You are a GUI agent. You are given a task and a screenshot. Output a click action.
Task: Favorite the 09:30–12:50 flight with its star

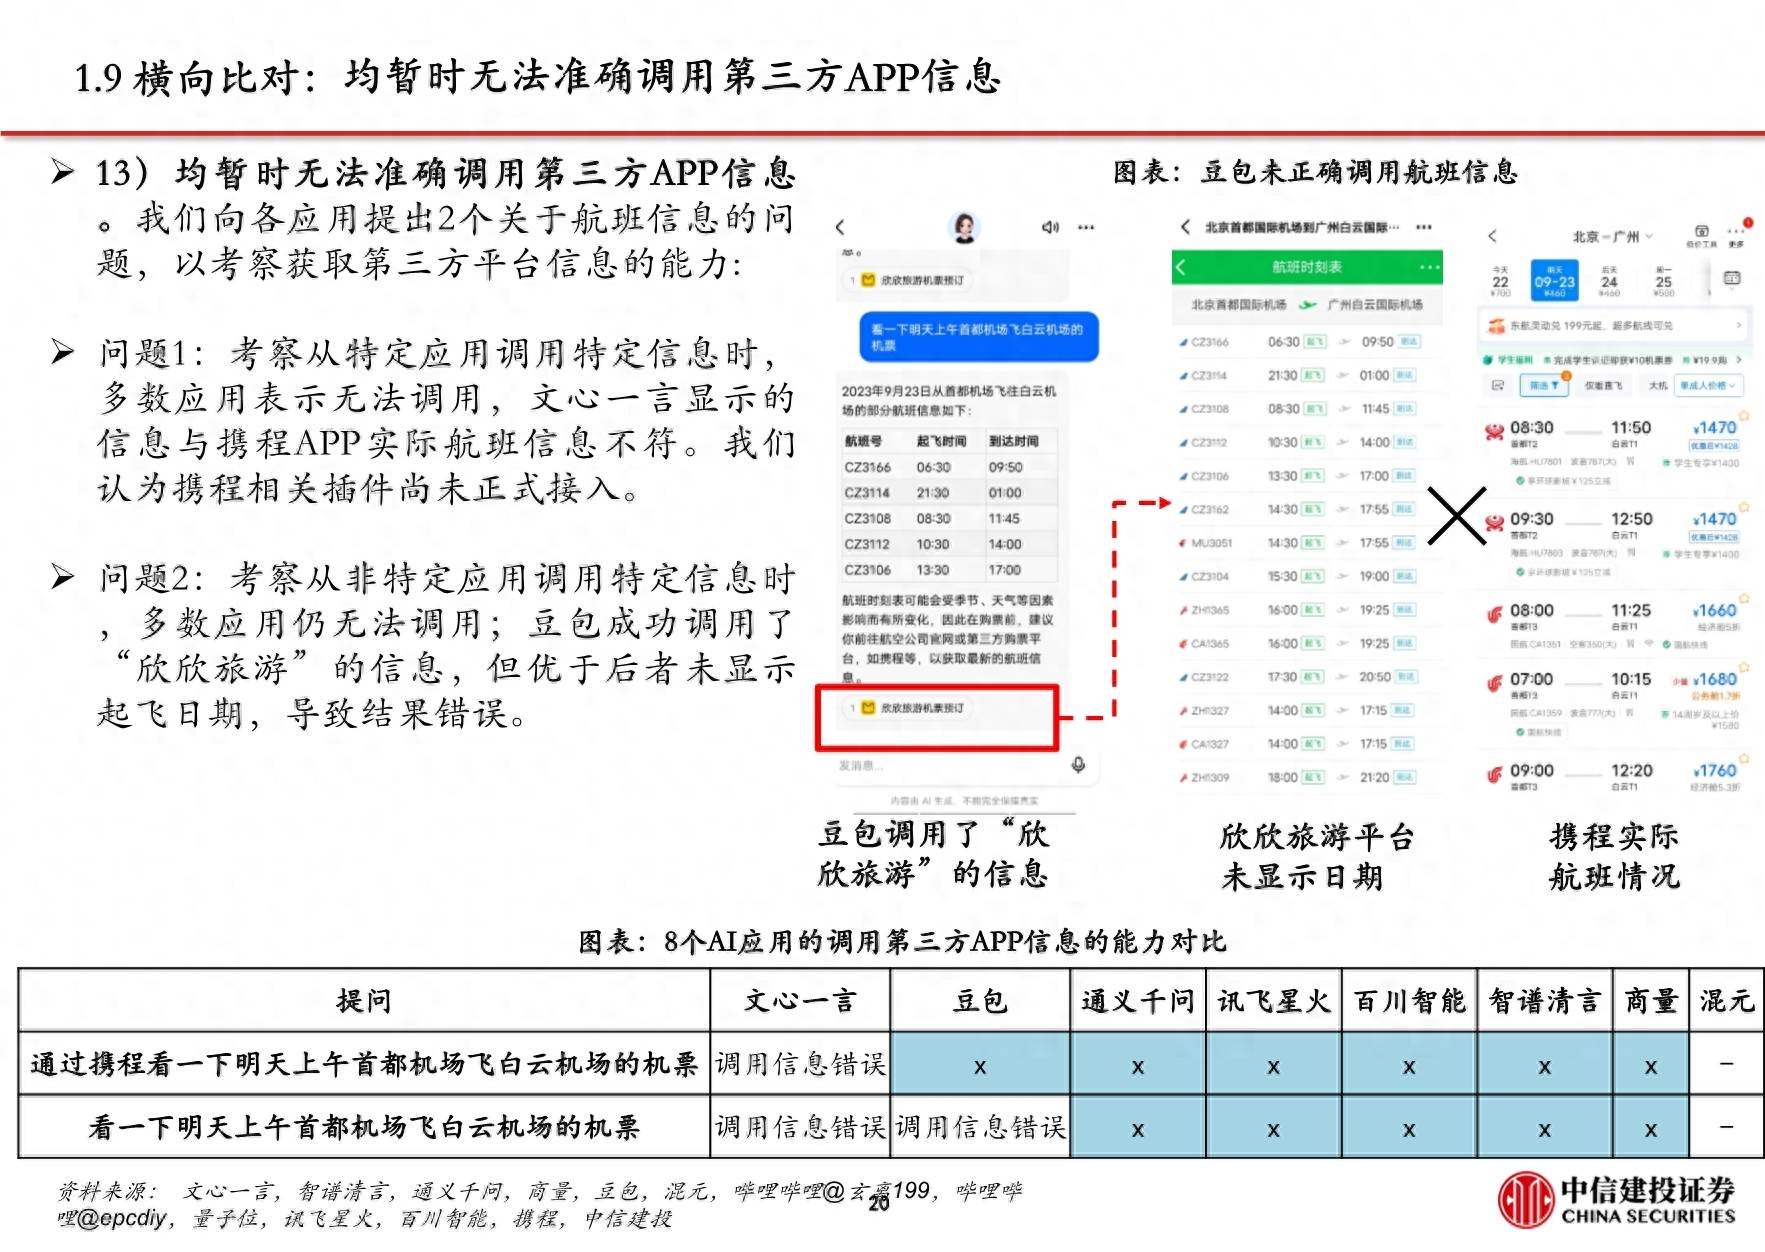(1743, 507)
